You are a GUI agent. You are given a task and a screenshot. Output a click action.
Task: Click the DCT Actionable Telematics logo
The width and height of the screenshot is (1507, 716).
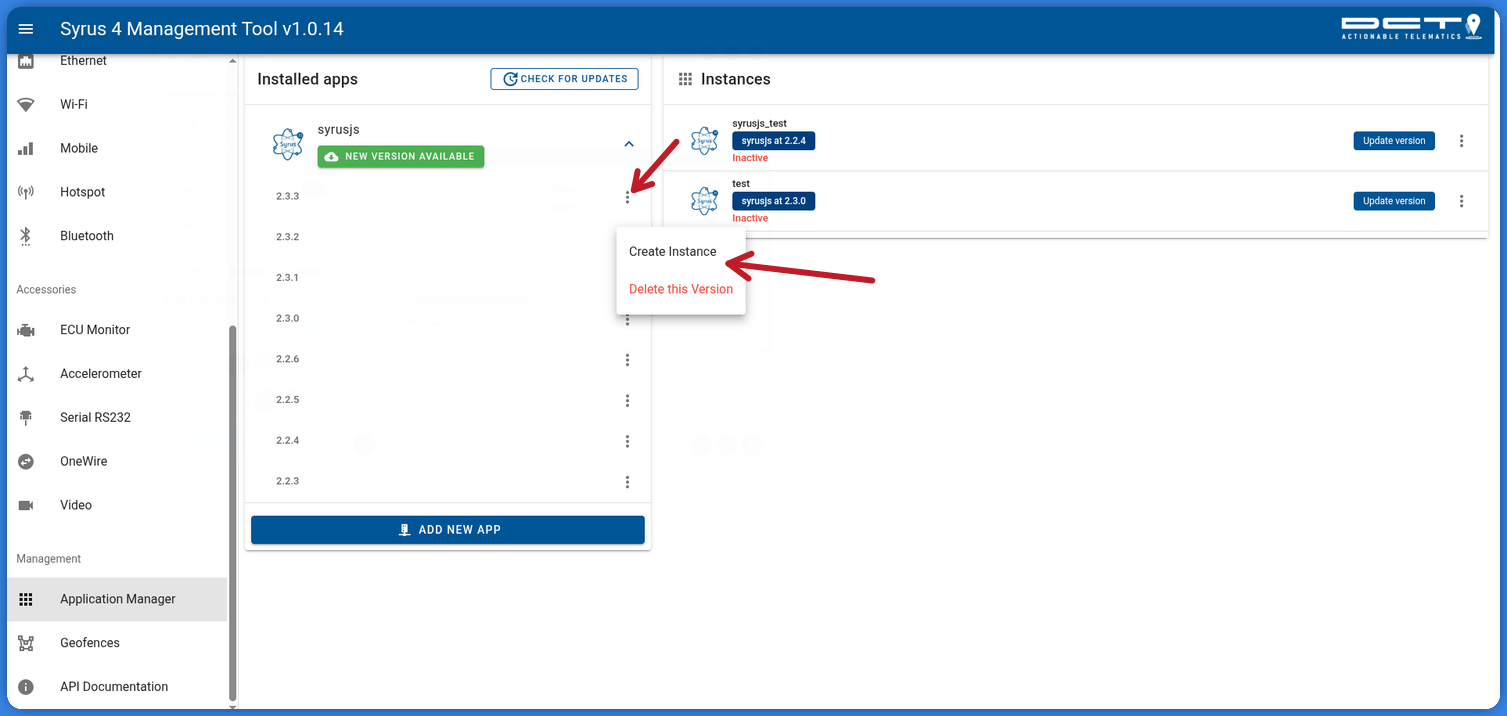coord(1411,28)
